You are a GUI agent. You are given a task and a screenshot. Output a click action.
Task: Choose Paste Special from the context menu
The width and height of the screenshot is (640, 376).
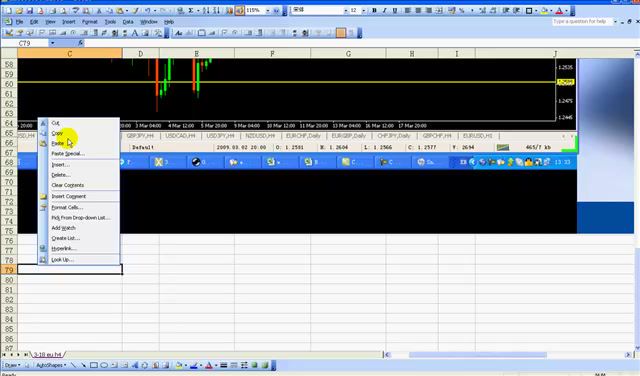click(68, 154)
